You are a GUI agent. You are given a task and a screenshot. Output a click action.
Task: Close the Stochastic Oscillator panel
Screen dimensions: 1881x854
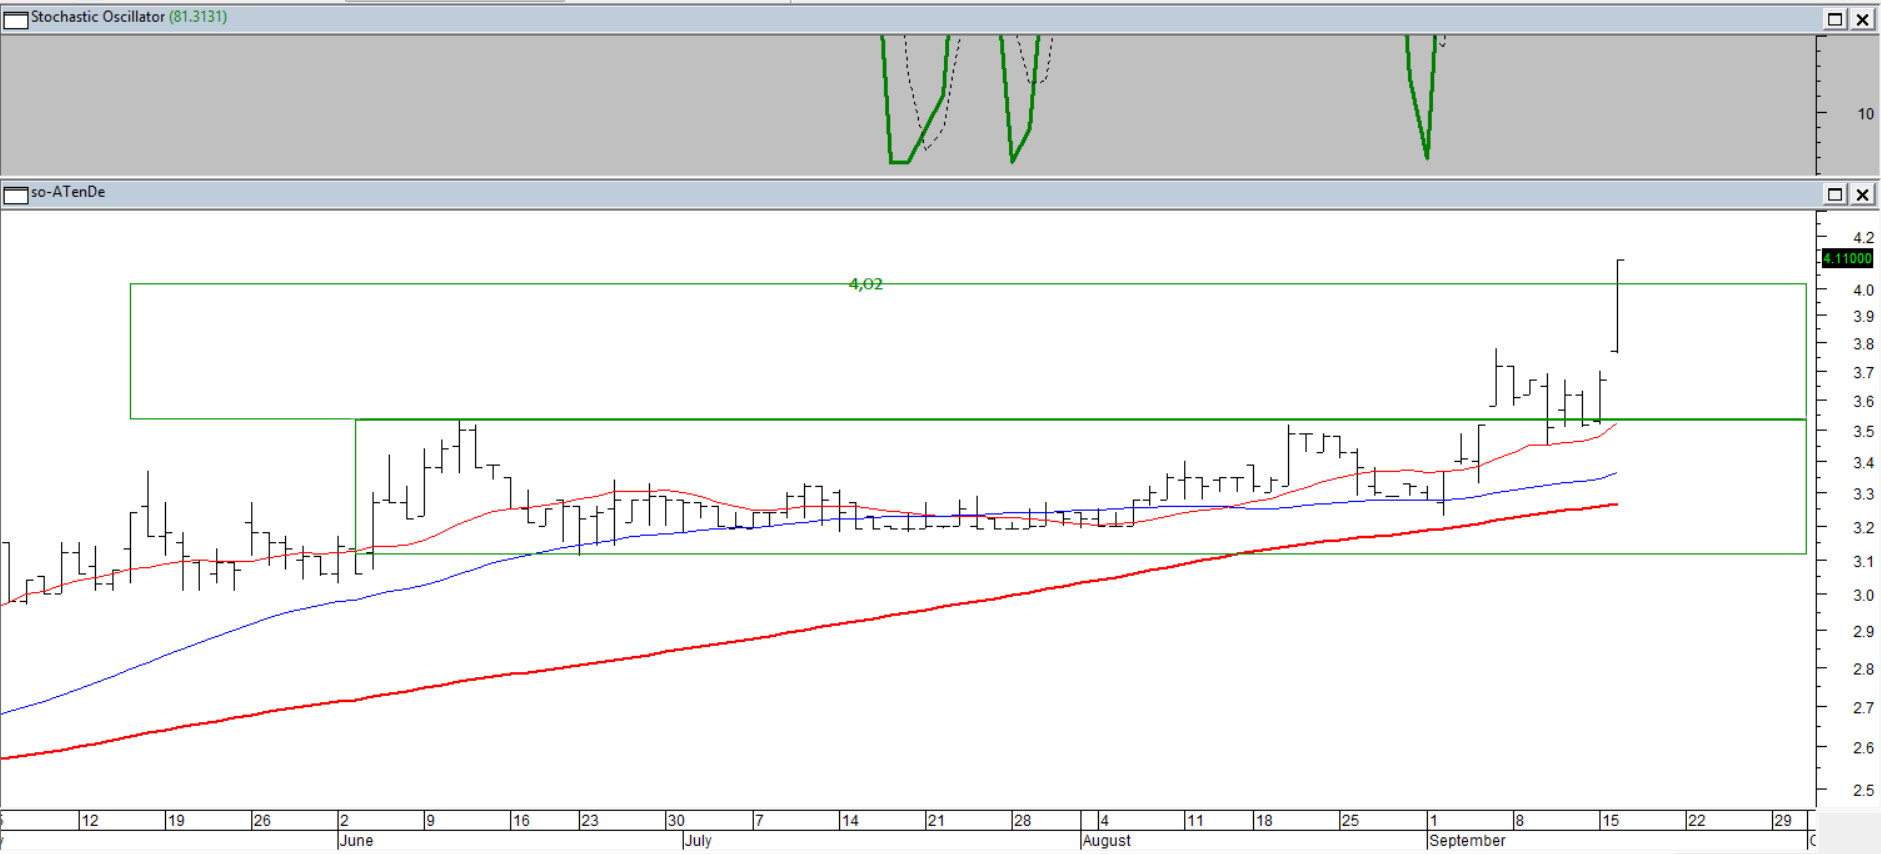coord(1863,19)
